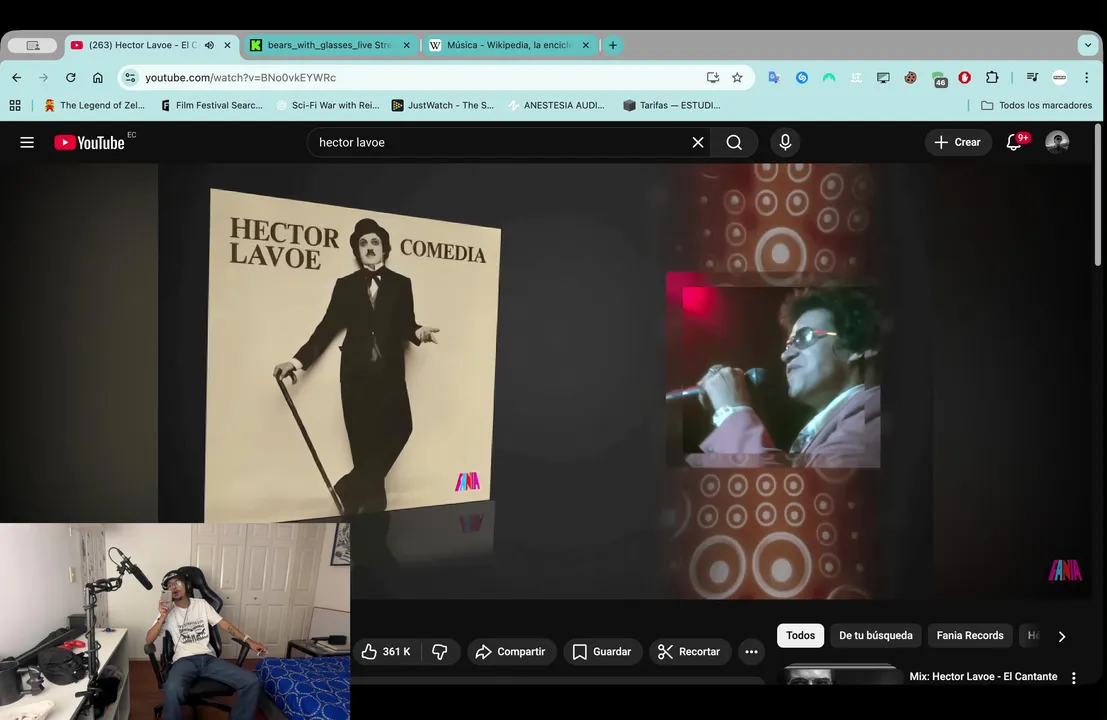Go back in browser history
The height and width of the screenshot is (720, 1107).
[x=17, y=78]
